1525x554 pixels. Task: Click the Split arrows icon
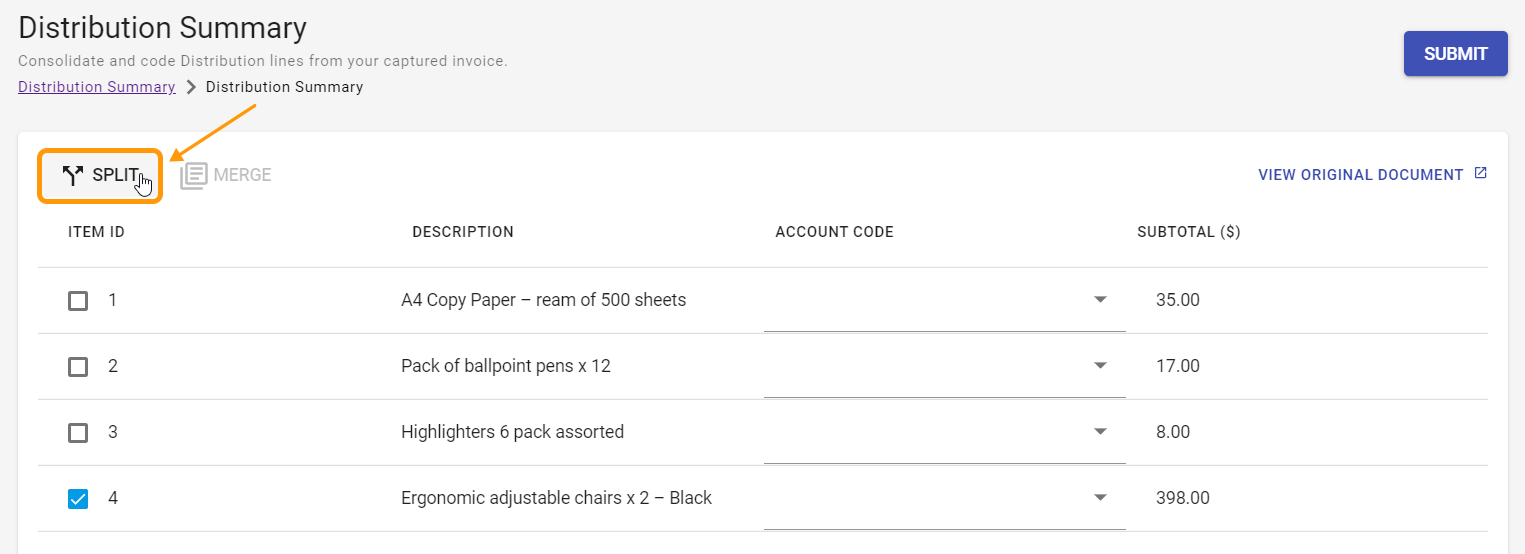coord(73,176)
